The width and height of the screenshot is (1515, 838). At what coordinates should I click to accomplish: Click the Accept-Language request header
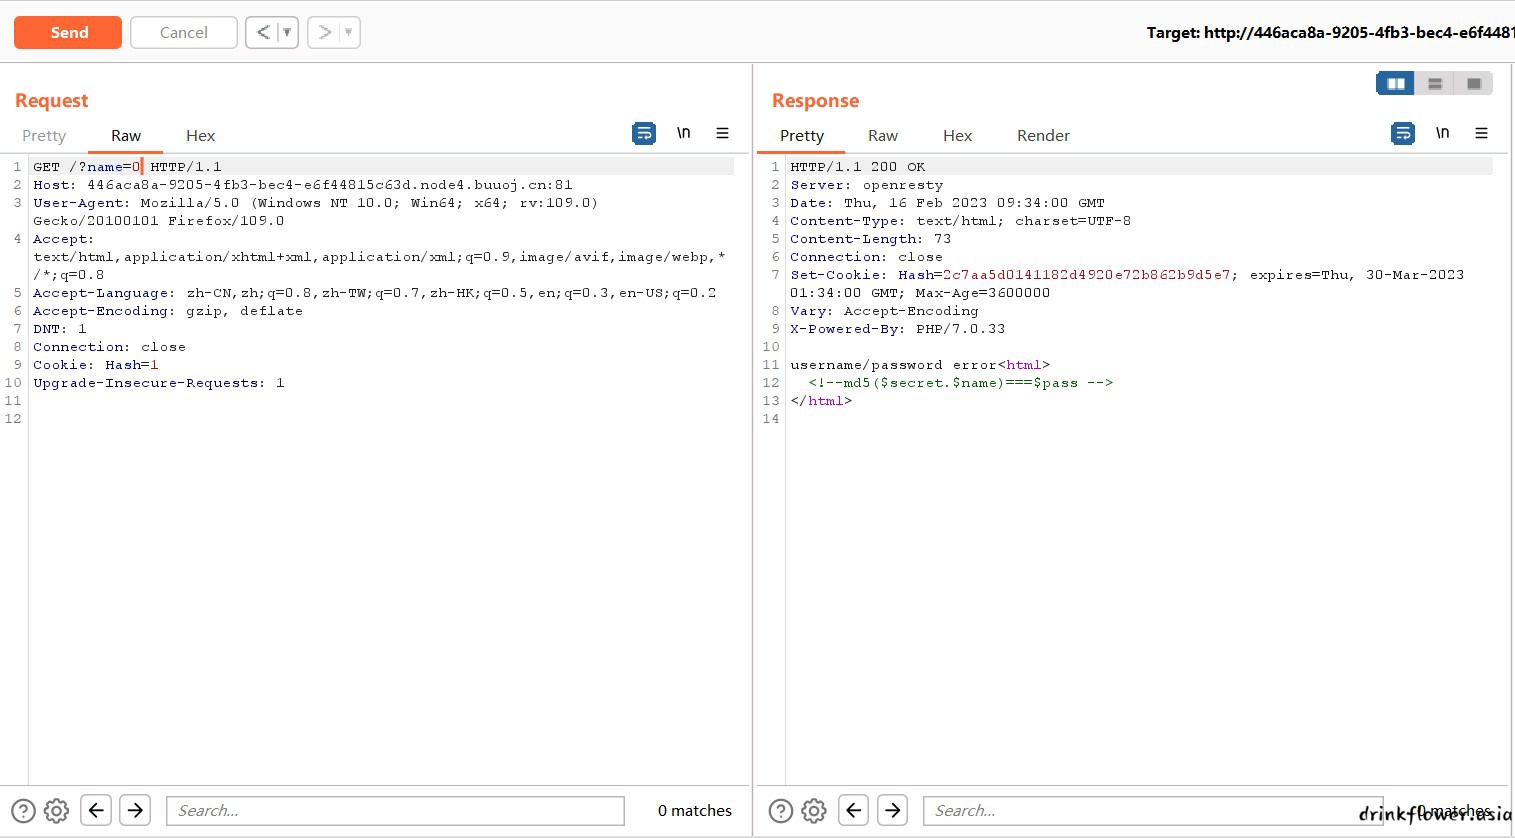pos(374,293)
